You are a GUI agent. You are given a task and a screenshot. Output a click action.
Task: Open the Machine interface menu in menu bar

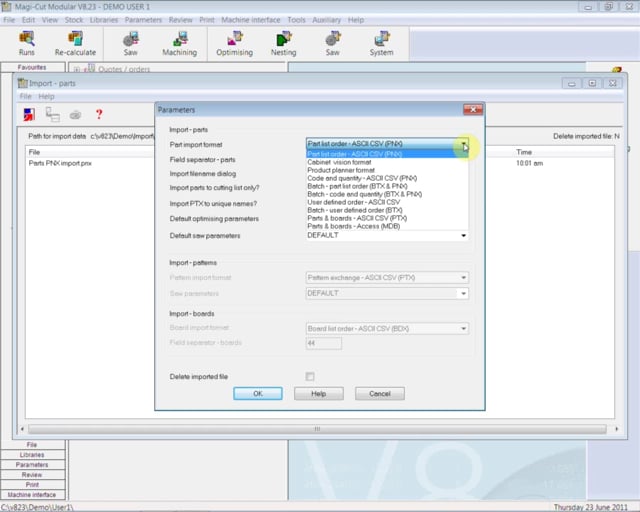click(251, 20)
